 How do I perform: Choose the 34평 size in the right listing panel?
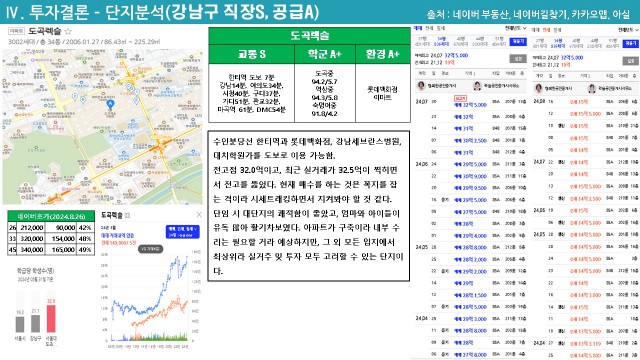click(x=558, y=44)
